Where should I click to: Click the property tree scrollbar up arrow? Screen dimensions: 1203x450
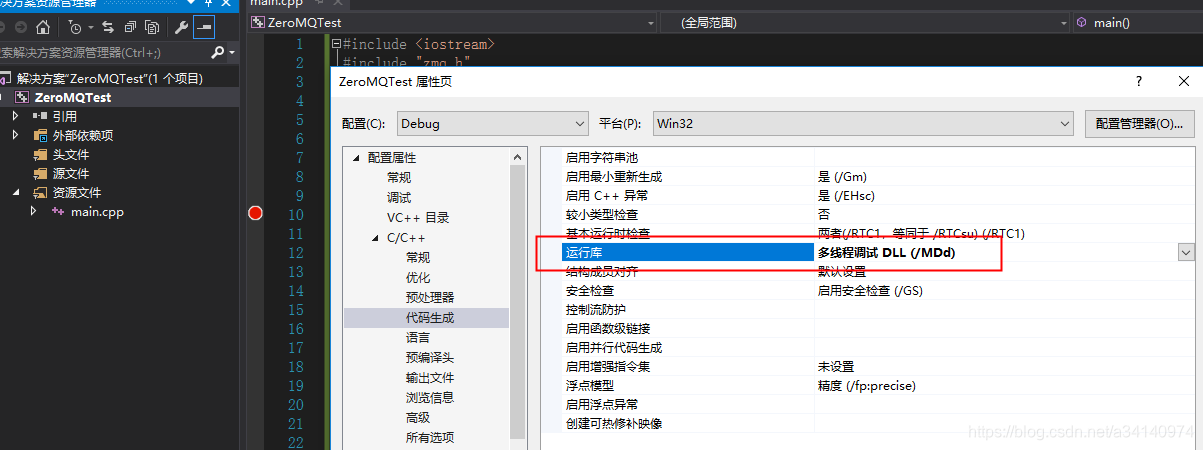[518, 157]
